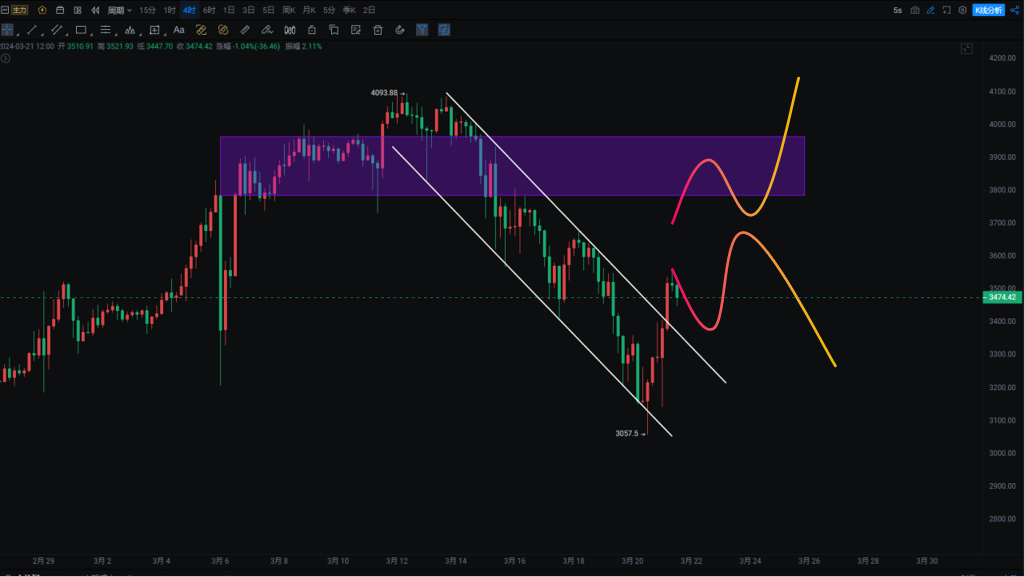1025x577 pixels.
Task: Click the K线分析 button
Action: 988,10
